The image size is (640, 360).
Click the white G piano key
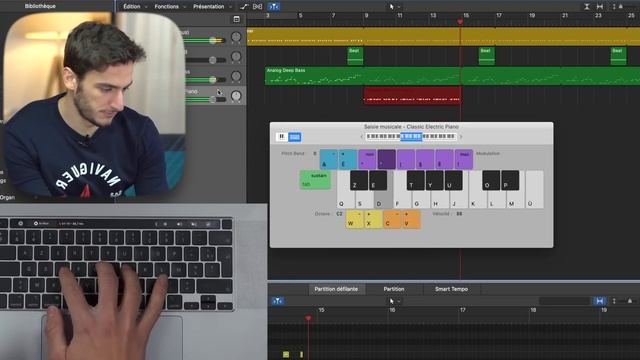tap(421, 200)
